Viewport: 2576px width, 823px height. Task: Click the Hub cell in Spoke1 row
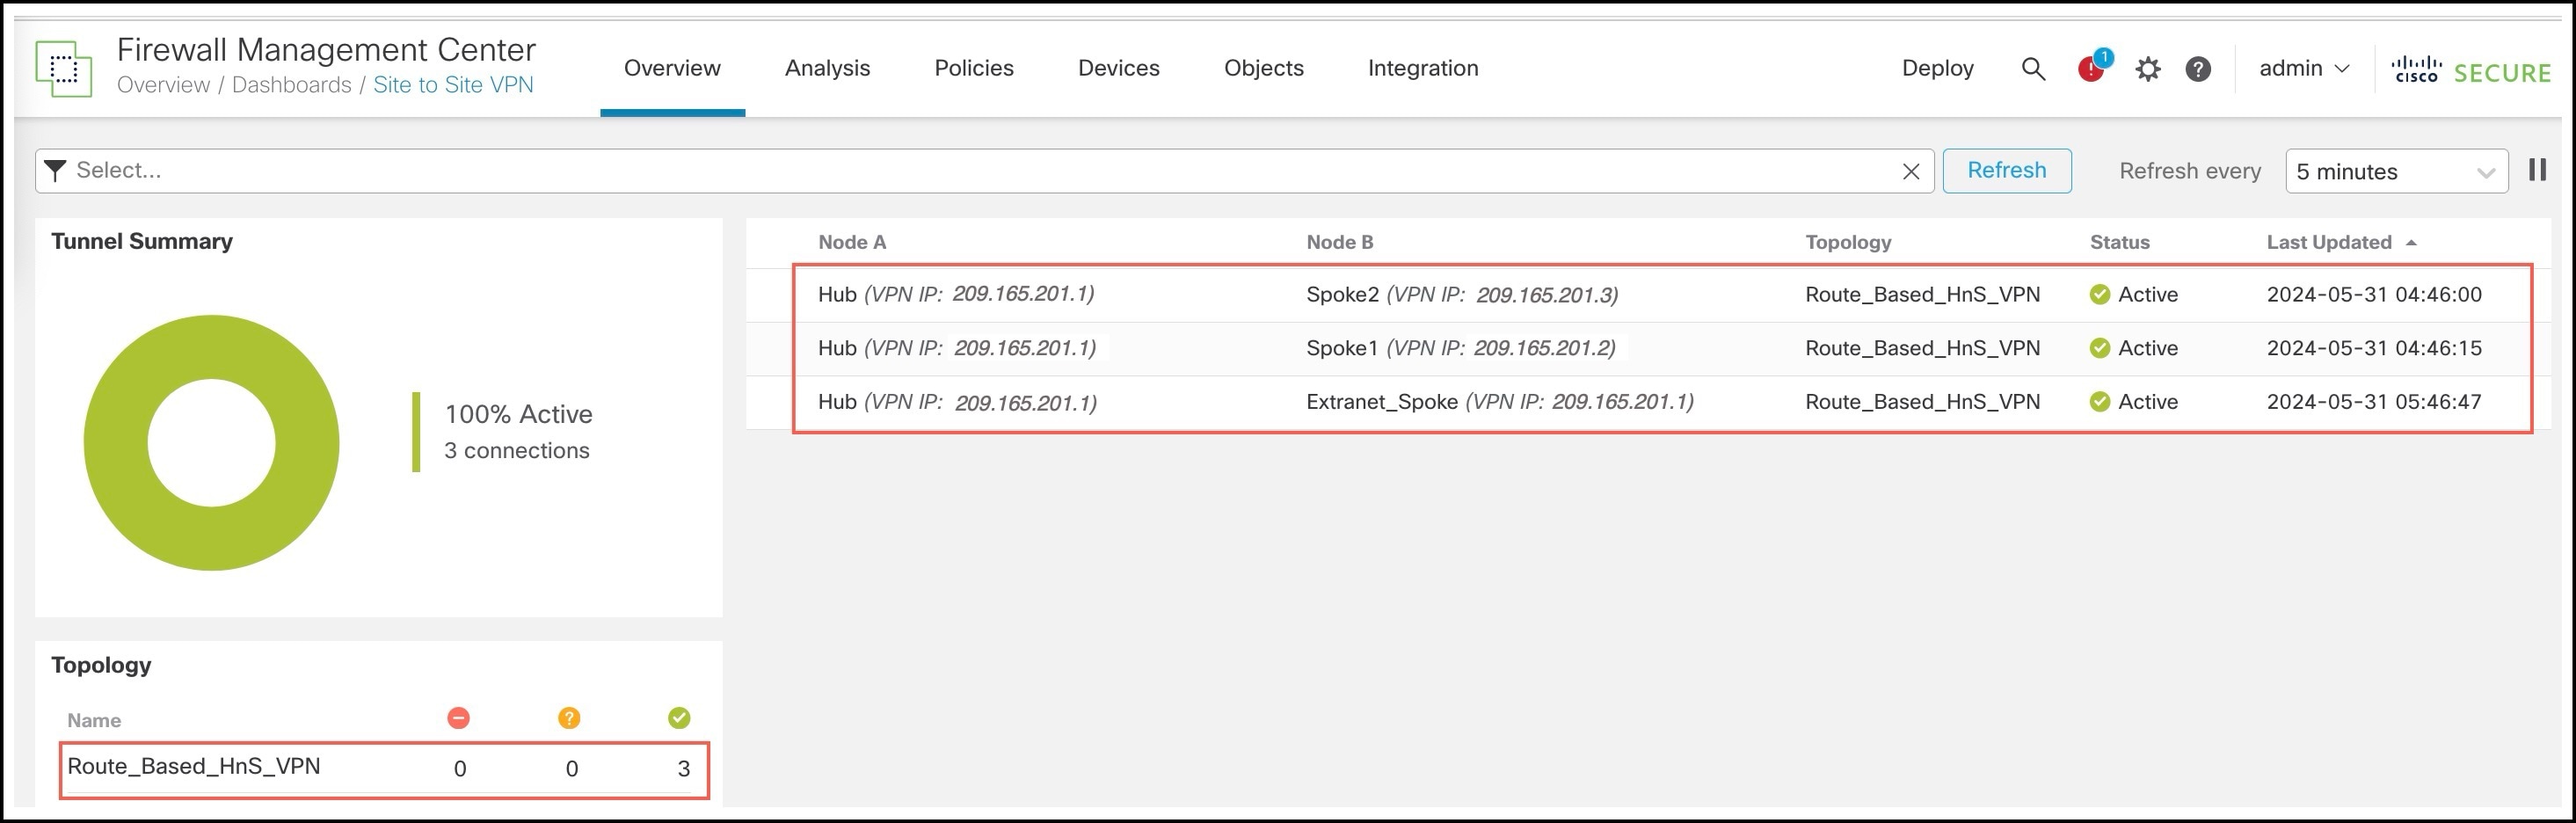click(x=957, y=348)
